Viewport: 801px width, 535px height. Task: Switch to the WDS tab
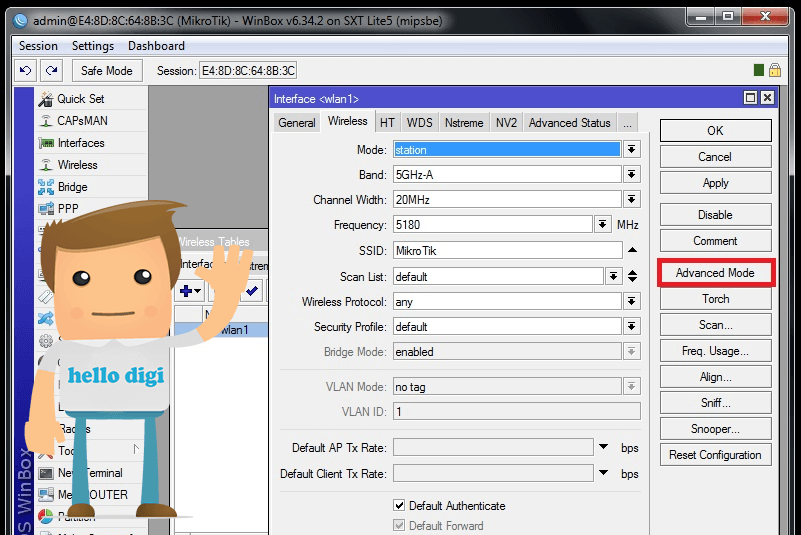pyautogui.click(x=419, y=123)
